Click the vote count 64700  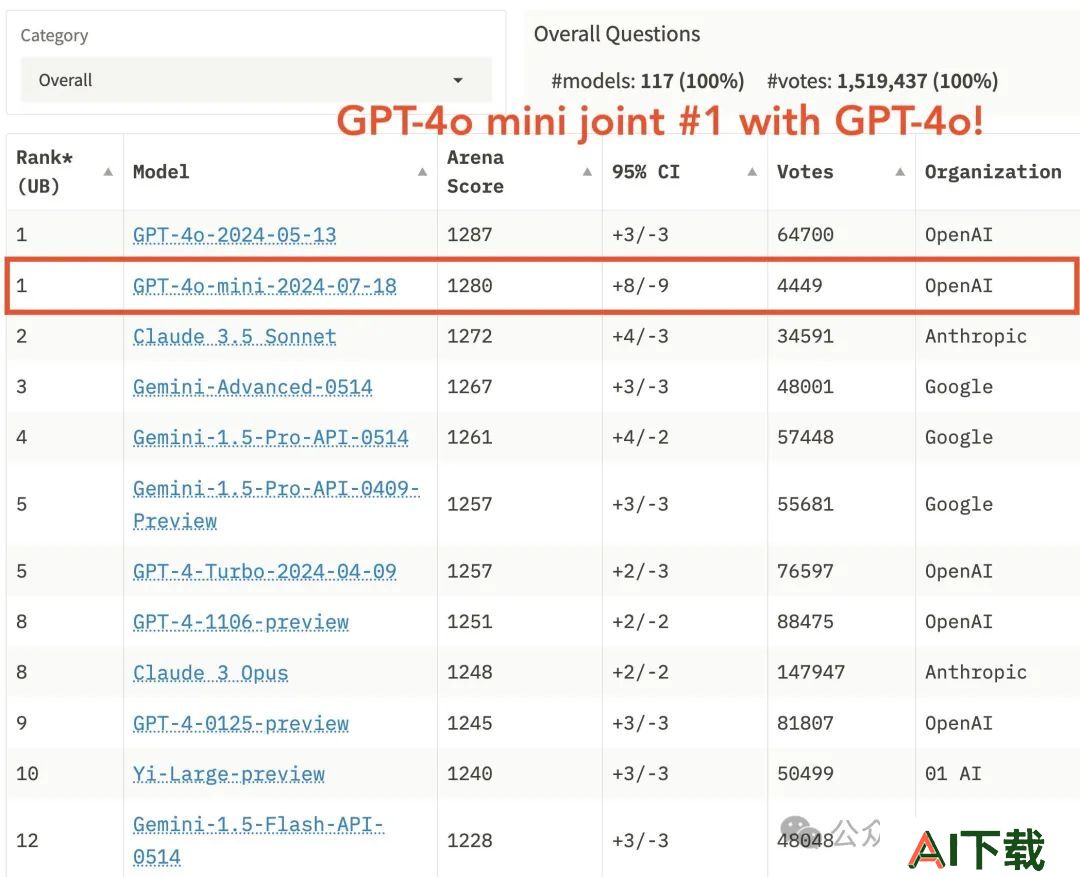[804, 235]
